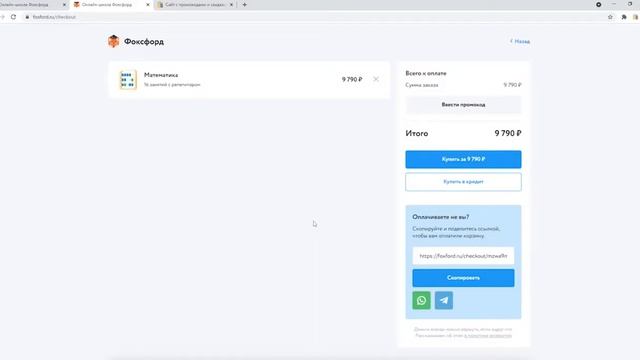
Task: Click the Оплачиваете не вы? heading
Action: pos(441,217)
